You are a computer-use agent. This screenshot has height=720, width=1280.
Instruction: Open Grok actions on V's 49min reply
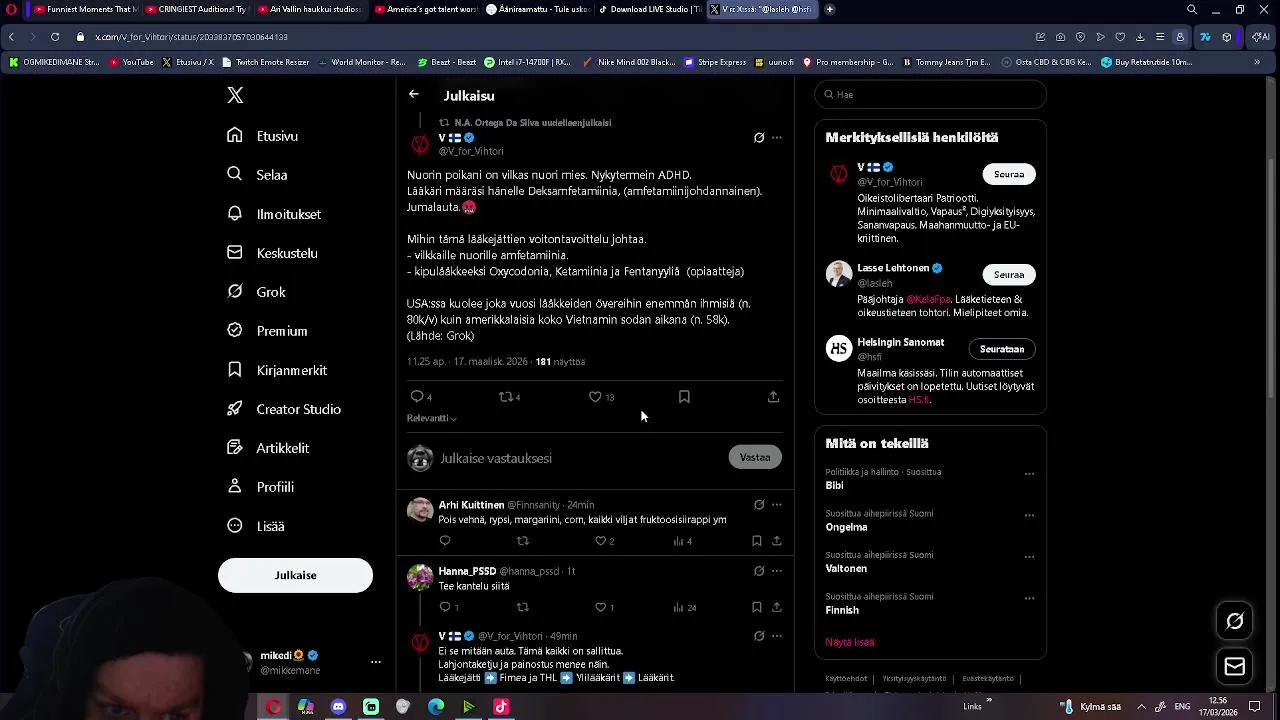(x=759, y=636)
